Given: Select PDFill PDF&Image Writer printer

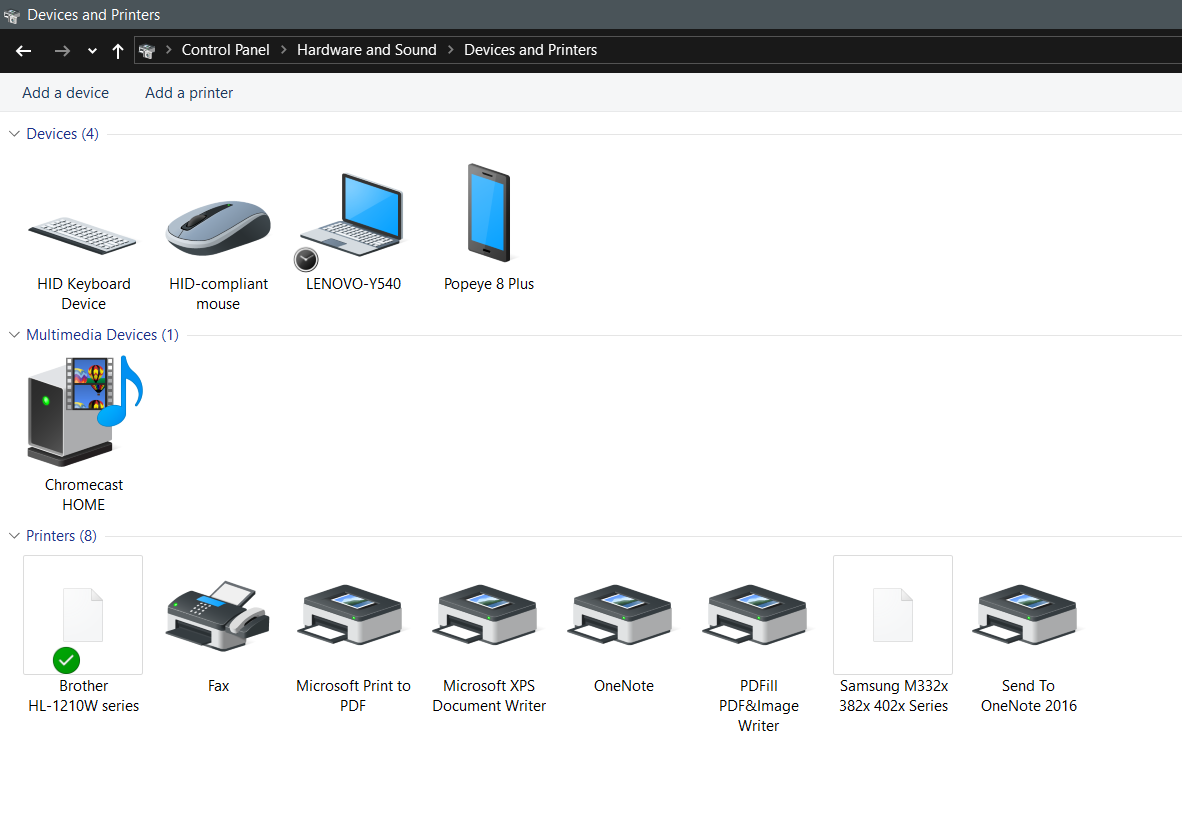Looking at the screenshot, I should point(758,615).
